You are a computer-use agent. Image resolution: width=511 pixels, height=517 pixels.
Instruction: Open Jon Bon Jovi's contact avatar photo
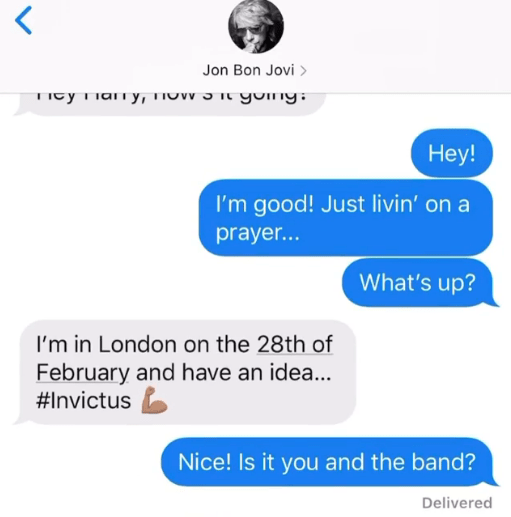click(256, 27)
